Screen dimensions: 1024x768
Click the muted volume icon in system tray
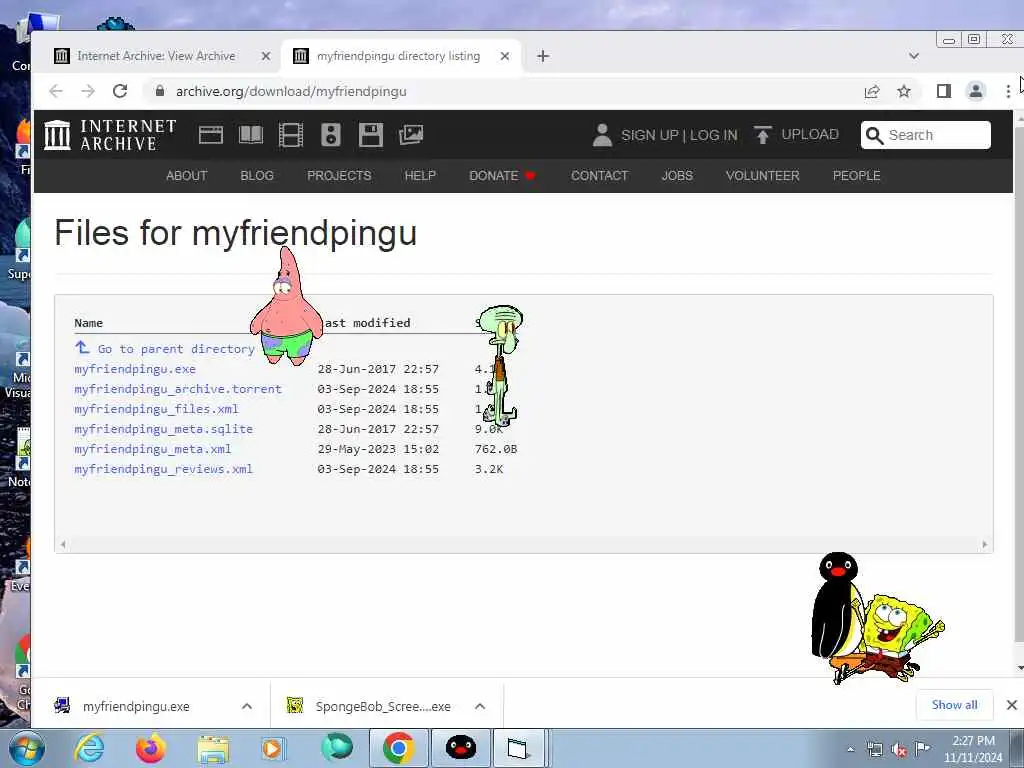click(899, 750)
